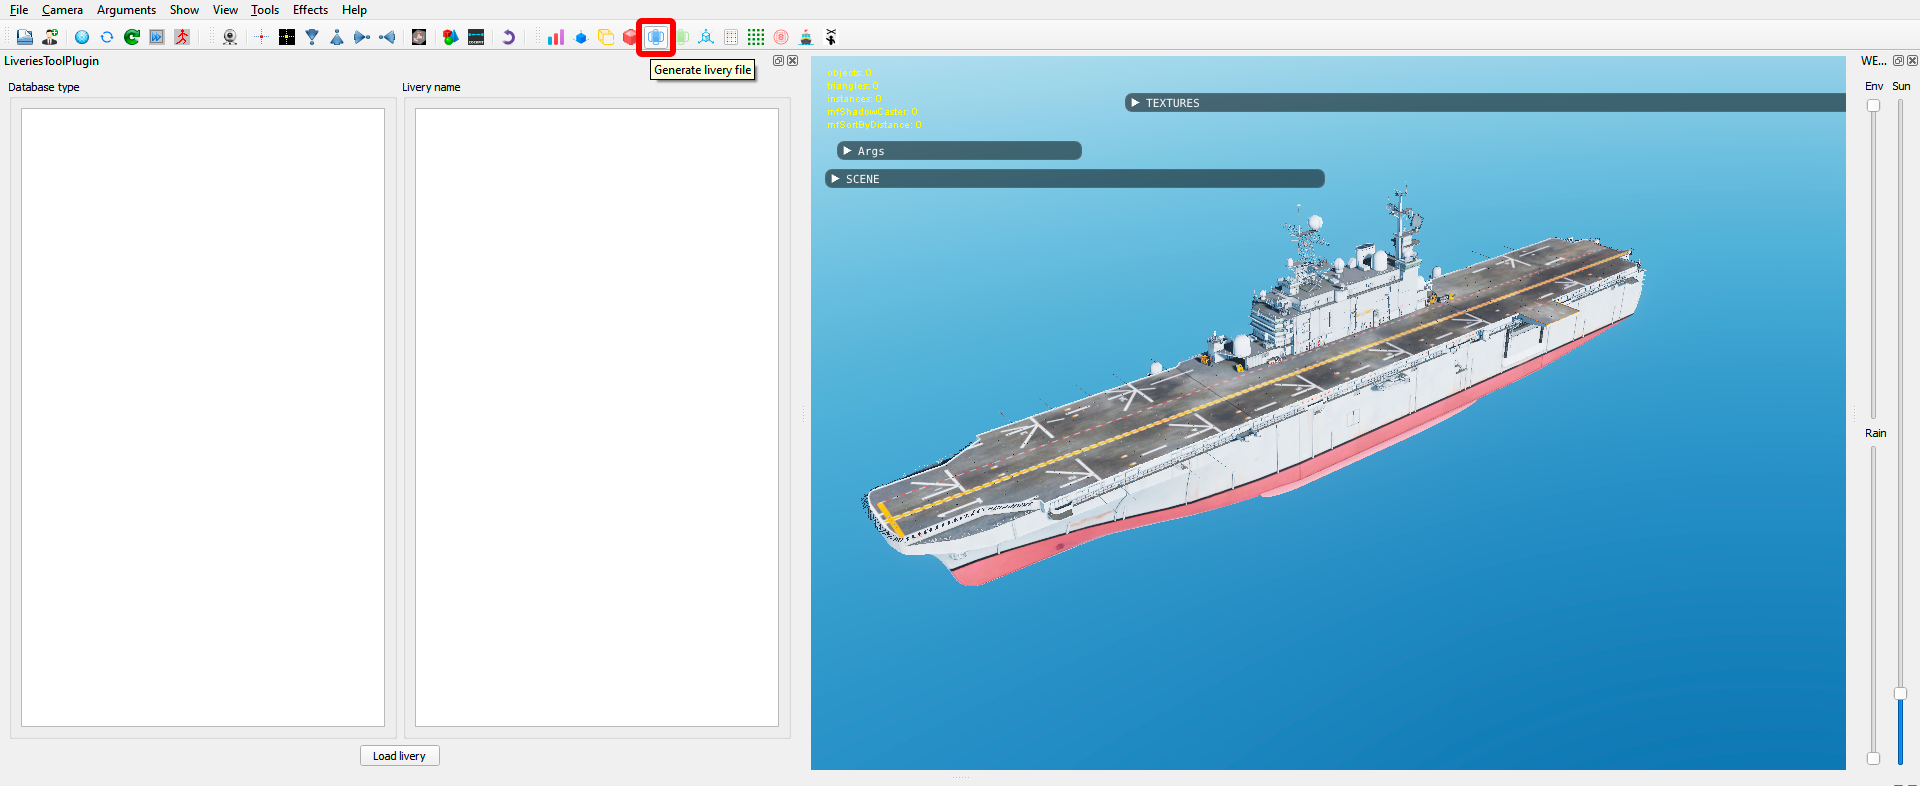
Task: Expand the SCENE section
Action: [x=1075, y=179]
